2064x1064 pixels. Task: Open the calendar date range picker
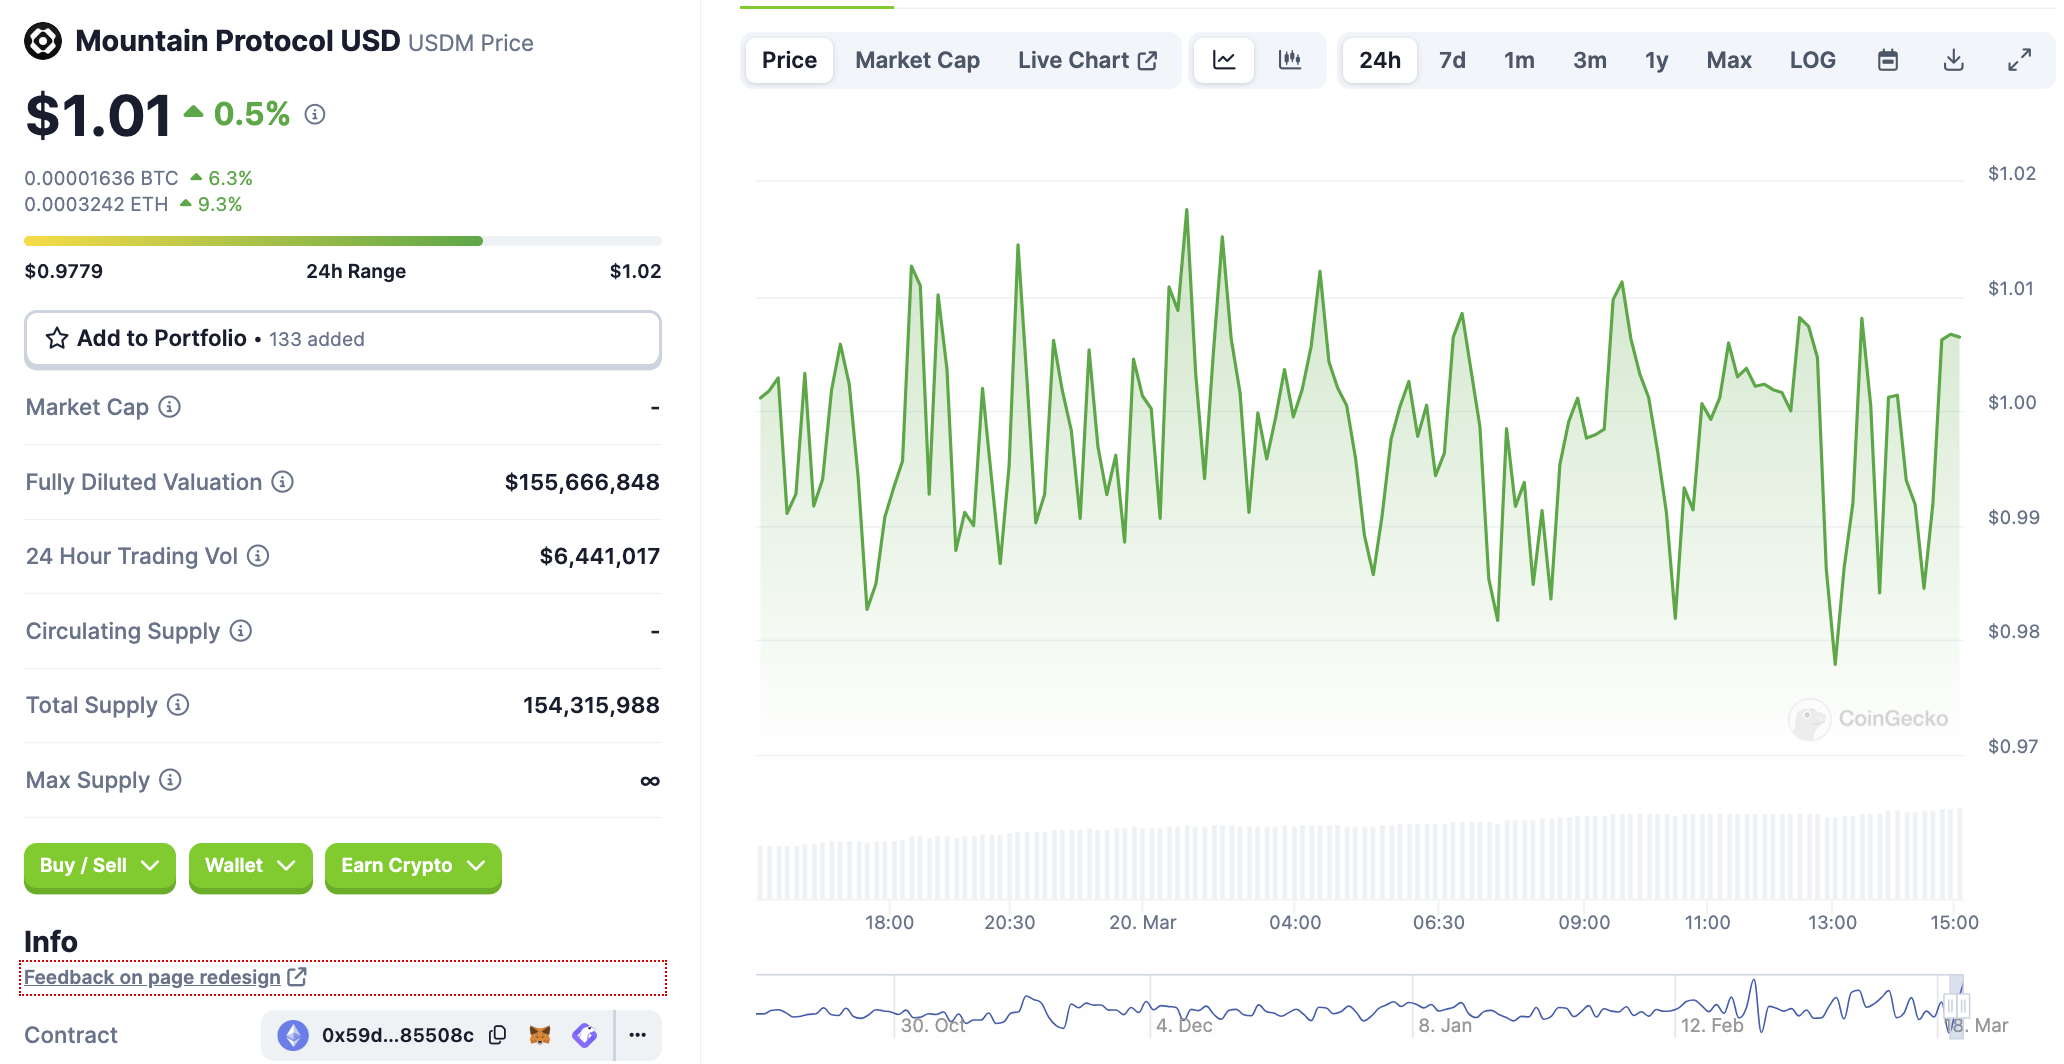pyautogui.click(x=1887, y=60)
